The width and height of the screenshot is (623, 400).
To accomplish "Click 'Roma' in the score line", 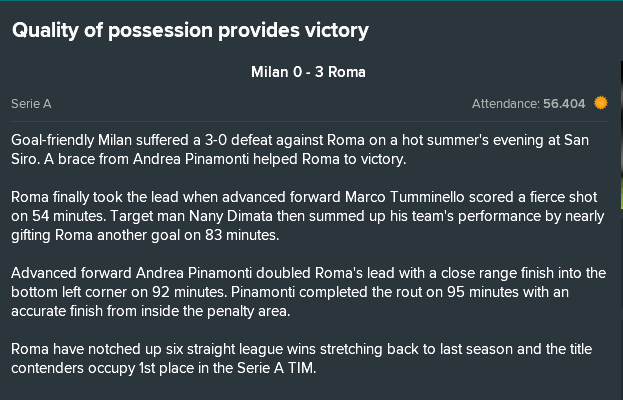I will point(347,72).
